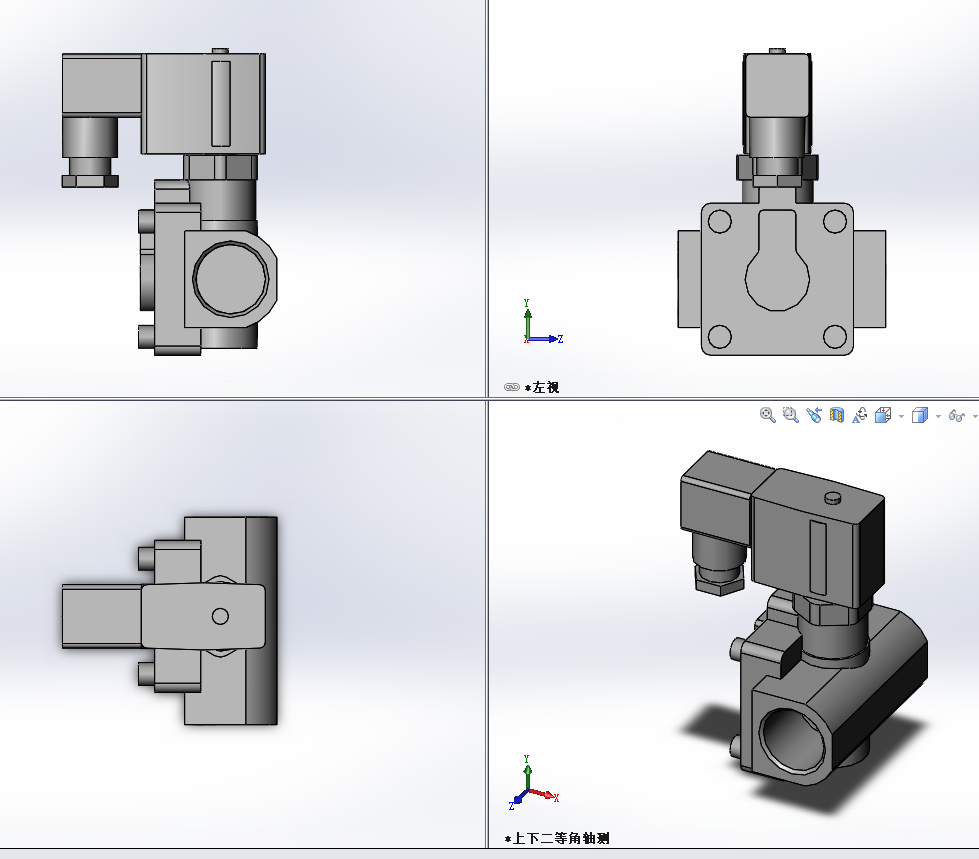Click the coordinate triad in the isometric viewport

(x=534, y=782)
